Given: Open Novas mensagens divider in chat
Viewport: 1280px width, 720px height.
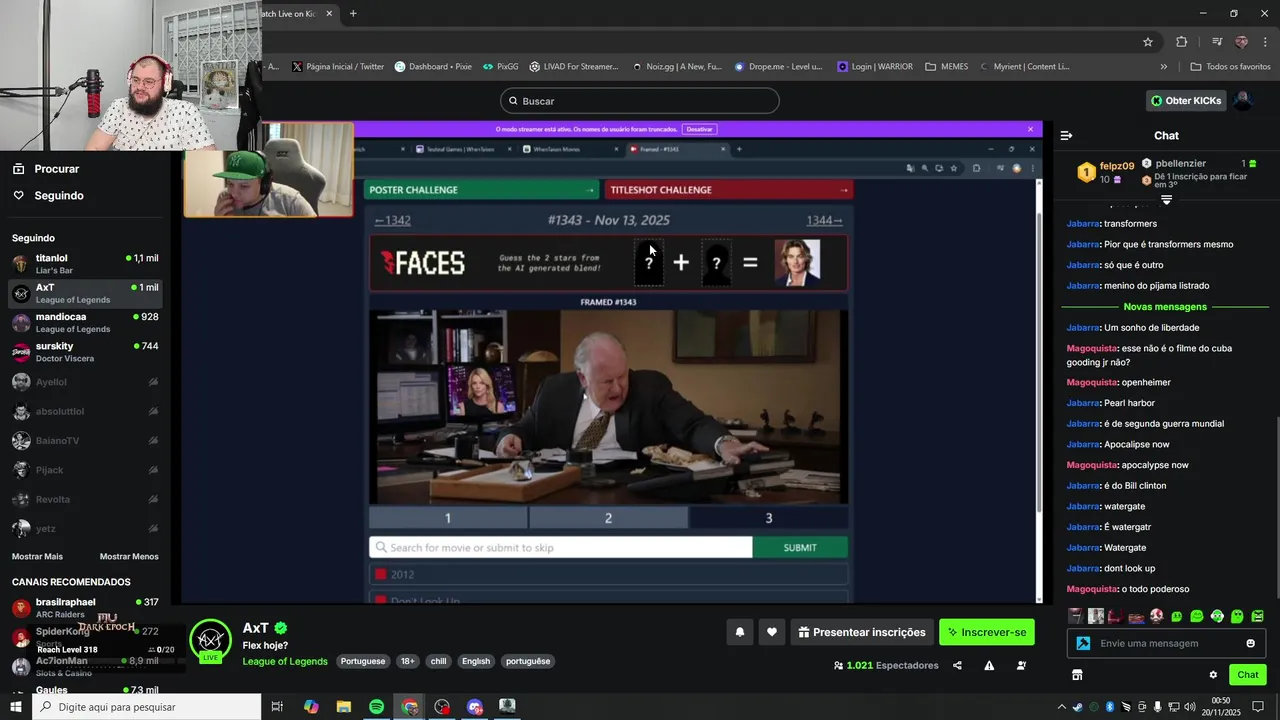Looking at the screenshot, I should pyautogui.click(x=1165, y=307).
